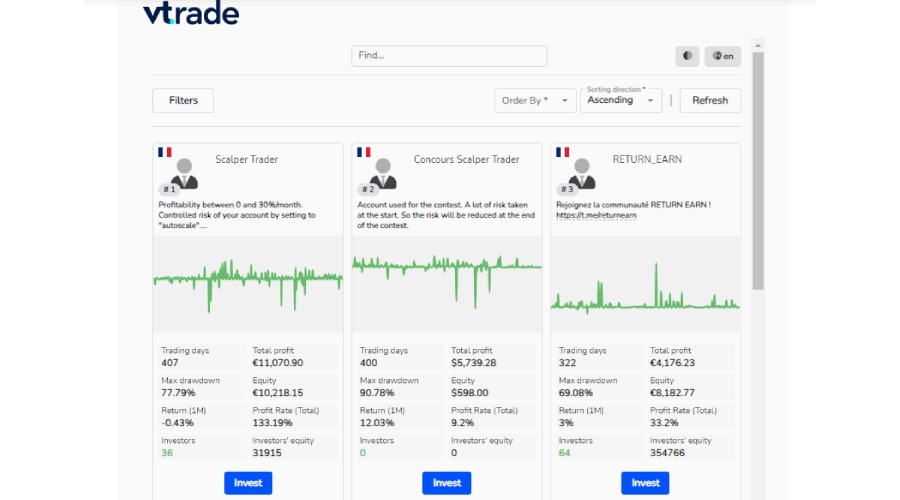900x500 pixels.
Task: Toggle dark mode contrast icon
Action: [687, 56]
